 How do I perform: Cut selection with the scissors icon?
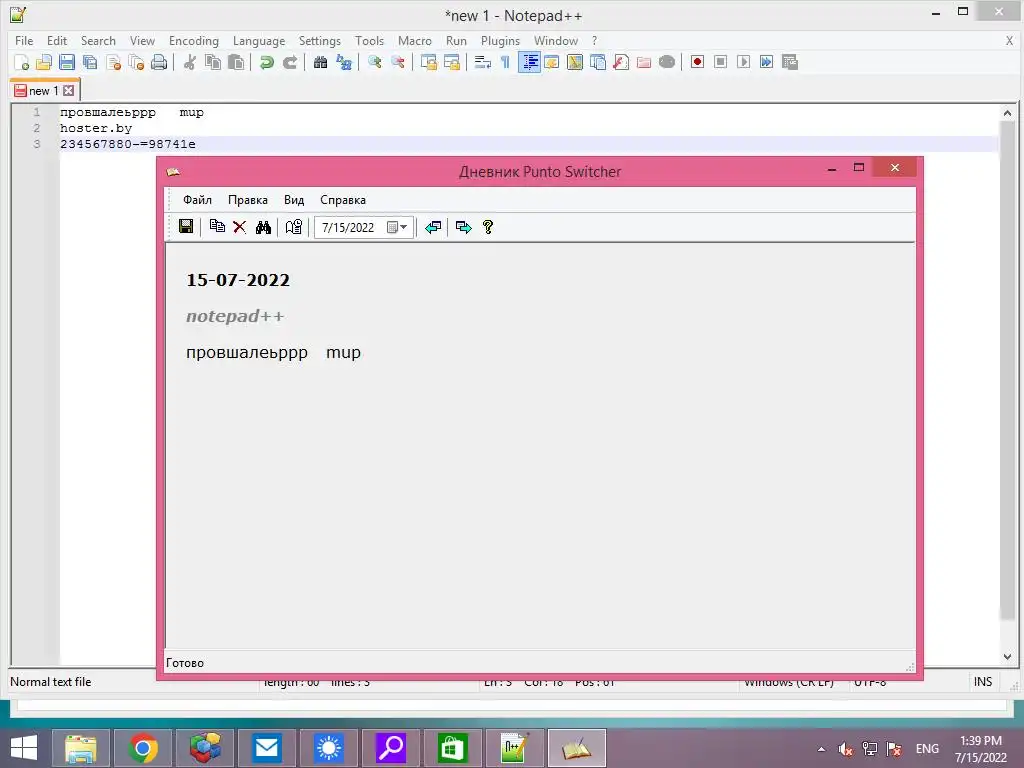189,62
